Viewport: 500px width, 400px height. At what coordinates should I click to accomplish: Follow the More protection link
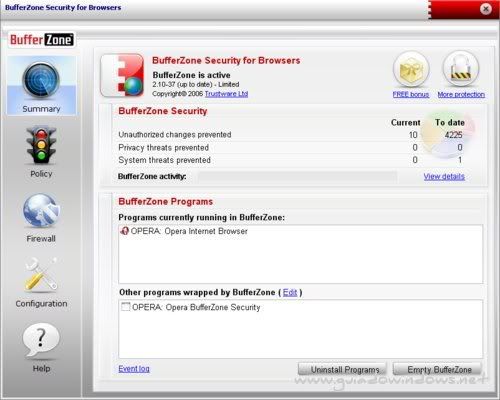(x=461, y=94)
